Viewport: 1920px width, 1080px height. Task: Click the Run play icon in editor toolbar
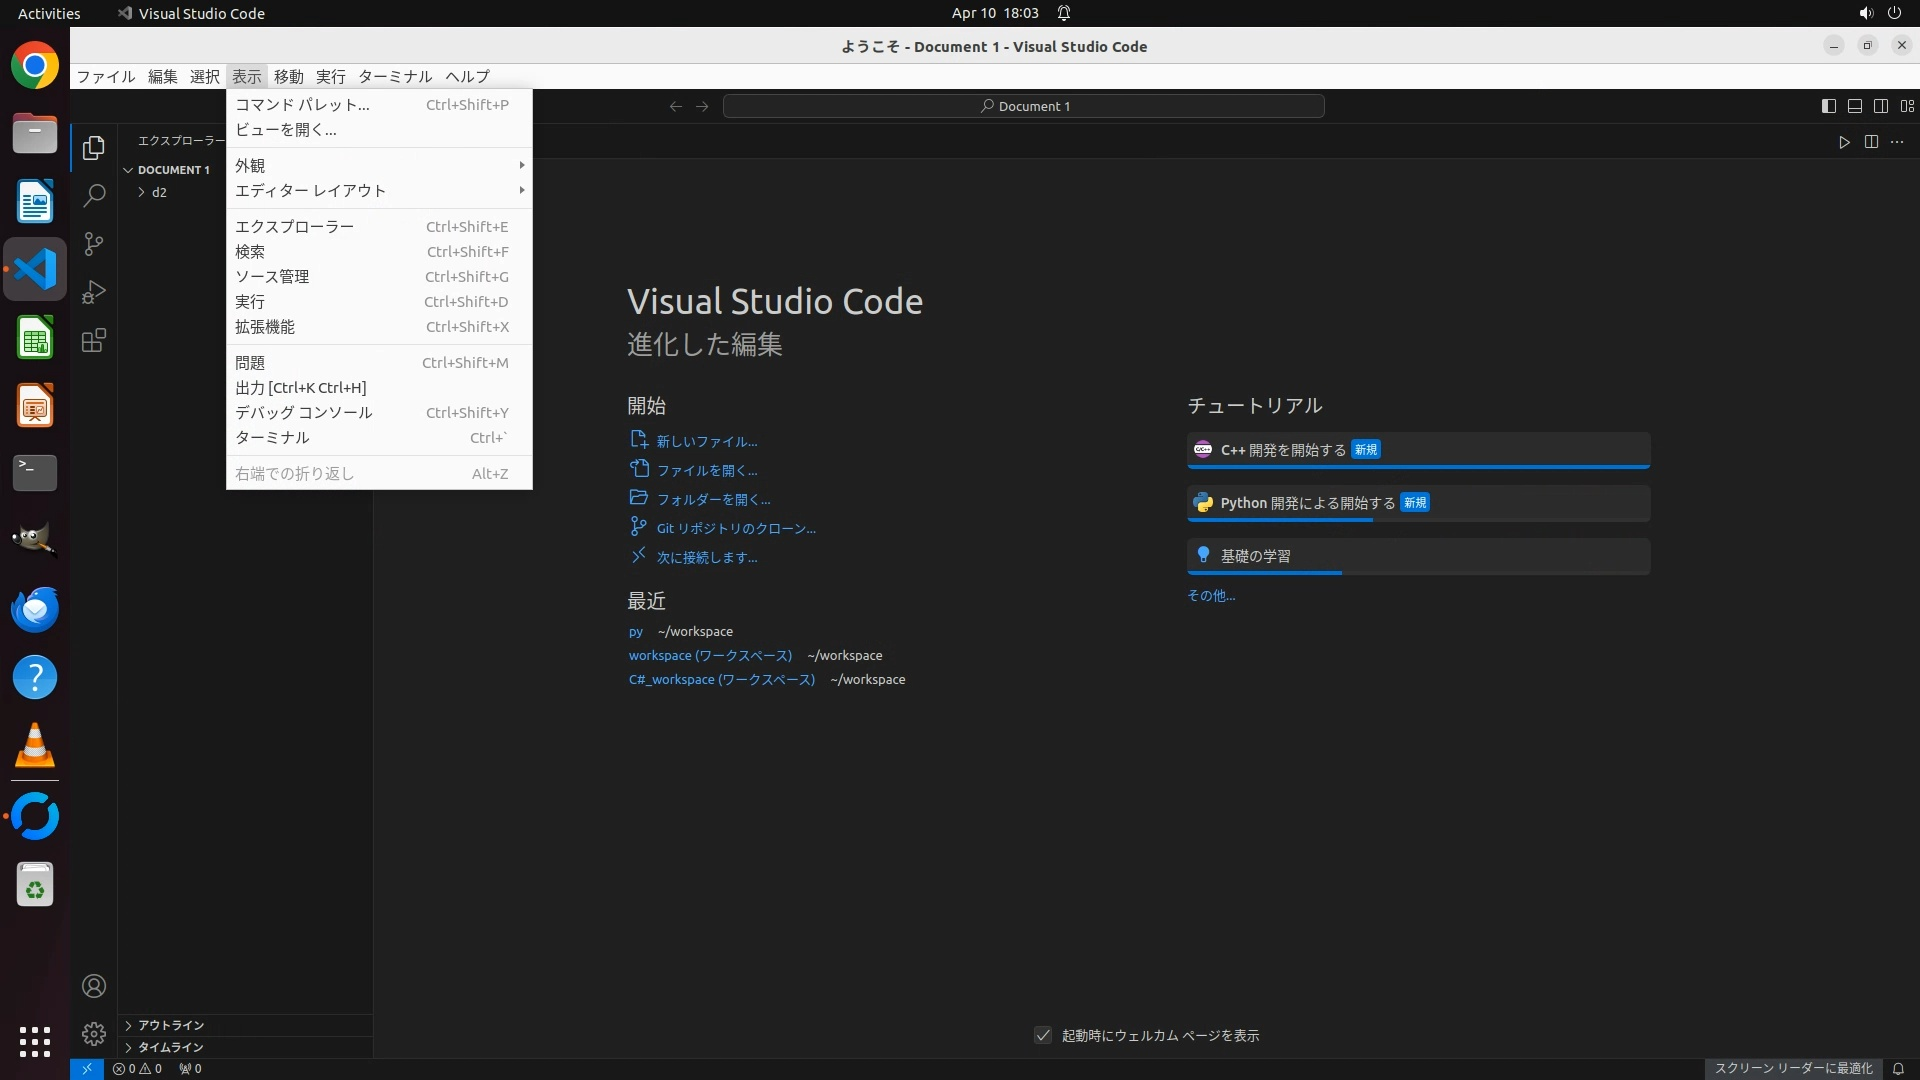1844,142
